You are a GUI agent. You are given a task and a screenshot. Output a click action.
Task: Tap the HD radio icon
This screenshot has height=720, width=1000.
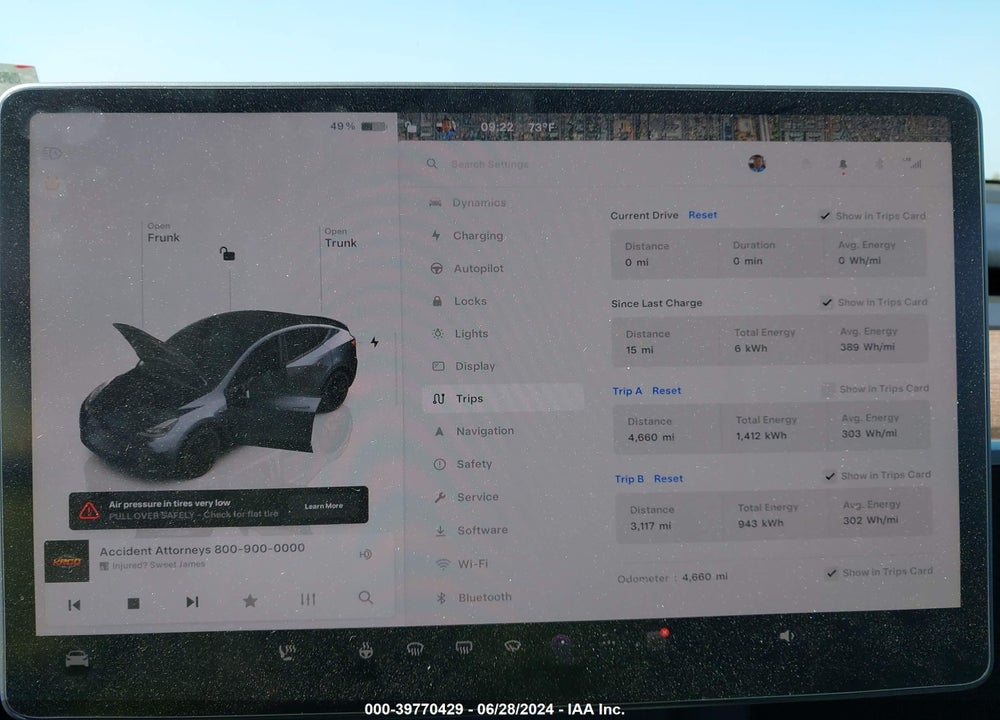[x=365, y=554]
